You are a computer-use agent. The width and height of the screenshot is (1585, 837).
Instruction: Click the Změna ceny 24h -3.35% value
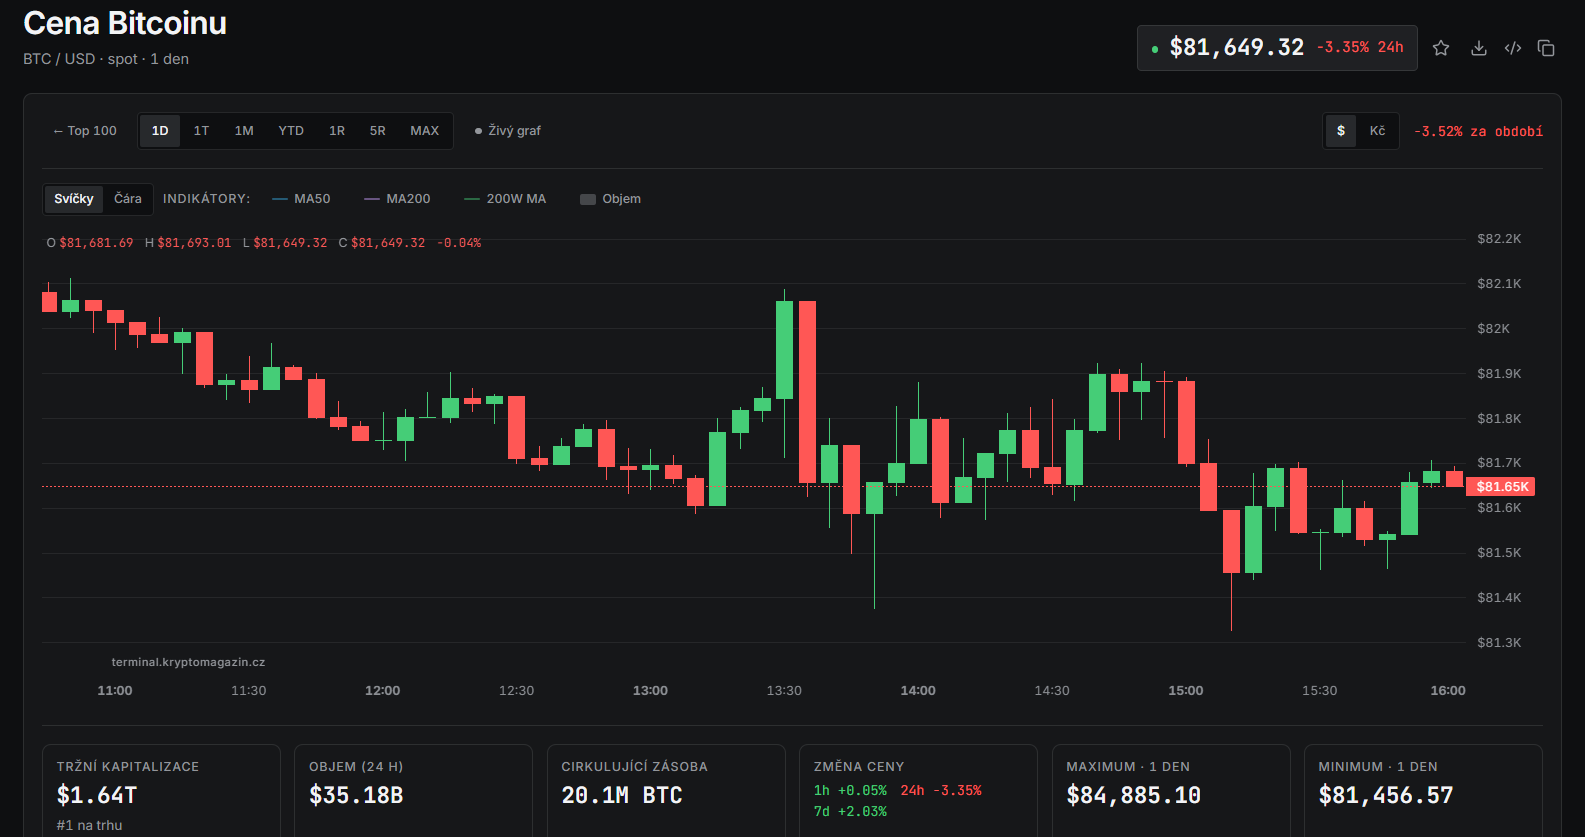tap(941, 791)
